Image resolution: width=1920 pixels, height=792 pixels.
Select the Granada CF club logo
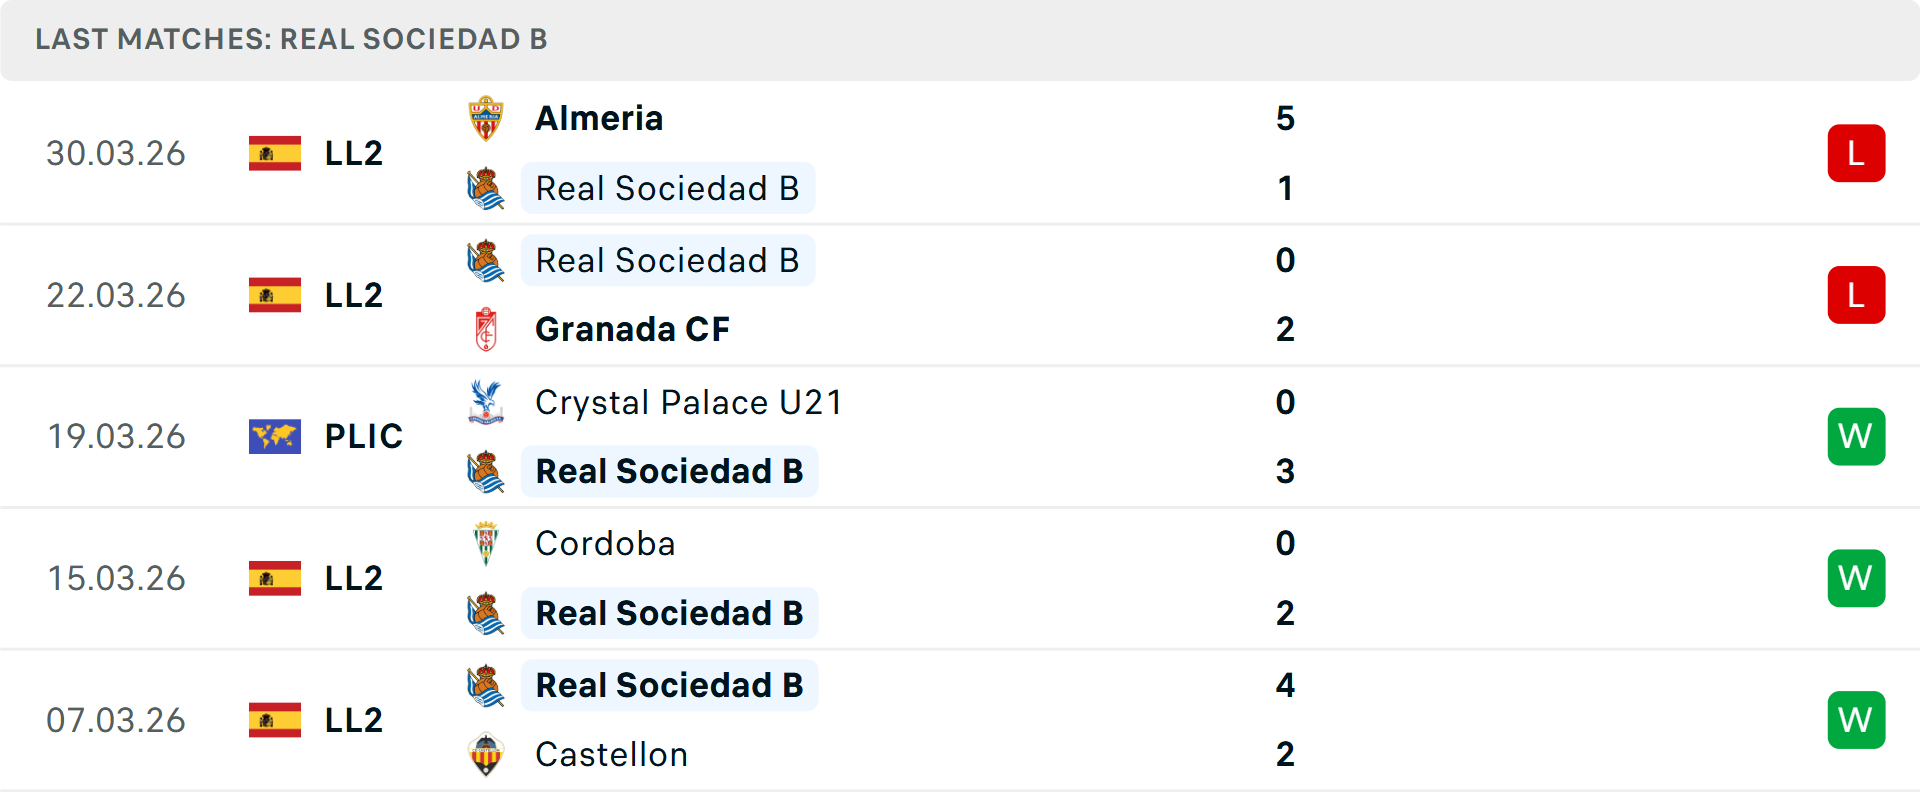tap(486, 329)
